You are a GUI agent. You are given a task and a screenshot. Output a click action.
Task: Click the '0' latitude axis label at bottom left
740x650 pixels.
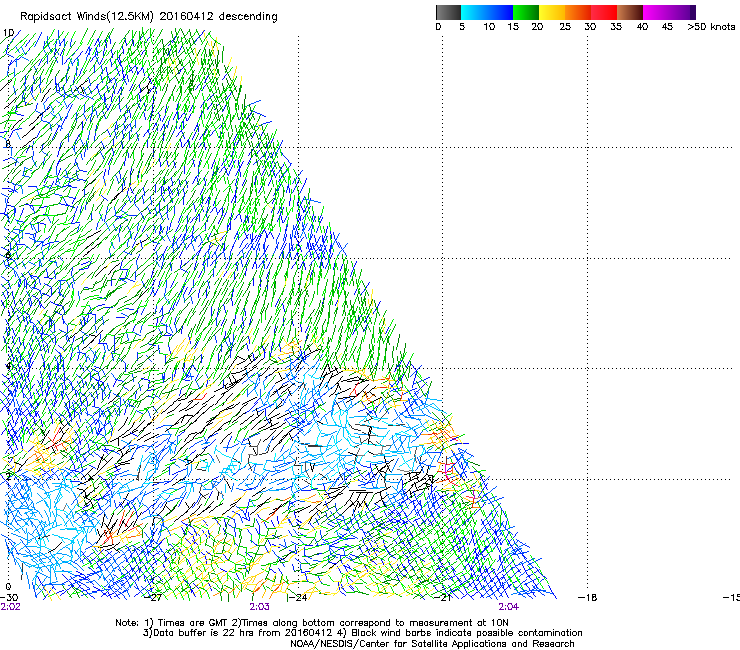click(x=8, y=587)
